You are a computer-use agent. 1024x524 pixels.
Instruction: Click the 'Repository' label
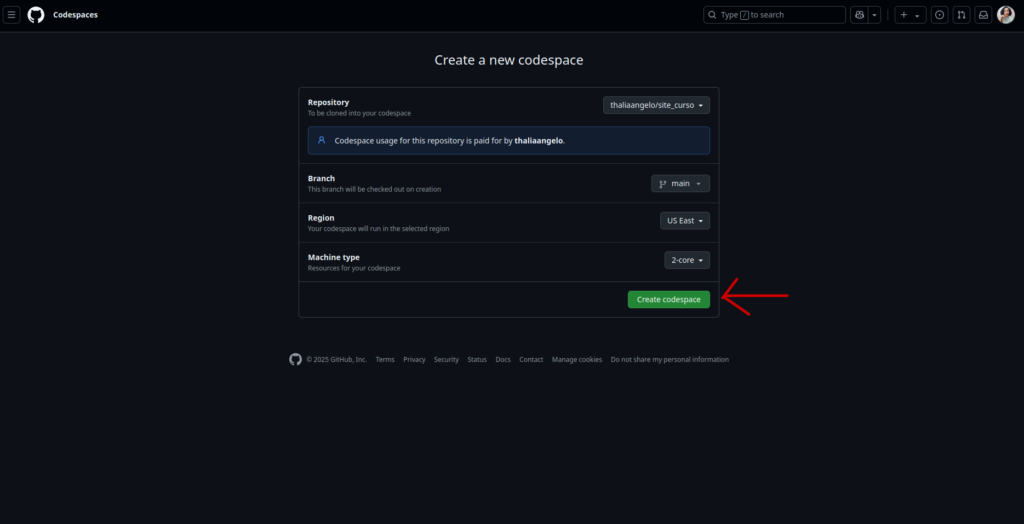[328, 103]
